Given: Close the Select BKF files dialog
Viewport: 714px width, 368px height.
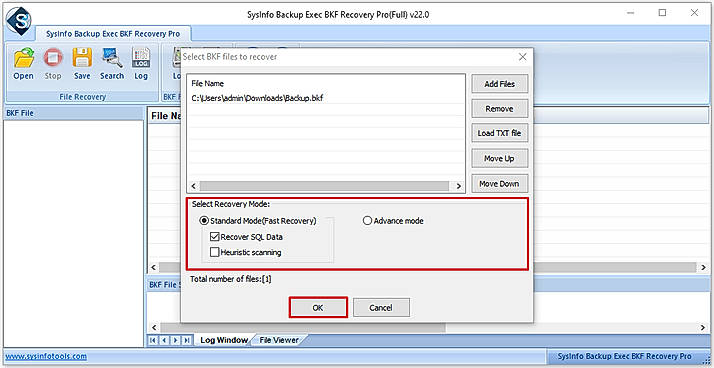Looking at the screenshot, I should (522, 57).
